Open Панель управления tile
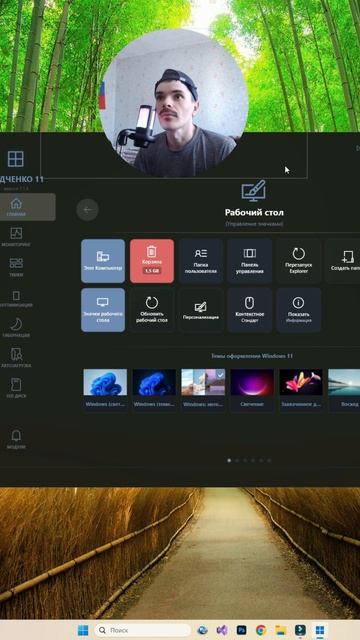Screen dimensions: 360x640 pos(250,261)
